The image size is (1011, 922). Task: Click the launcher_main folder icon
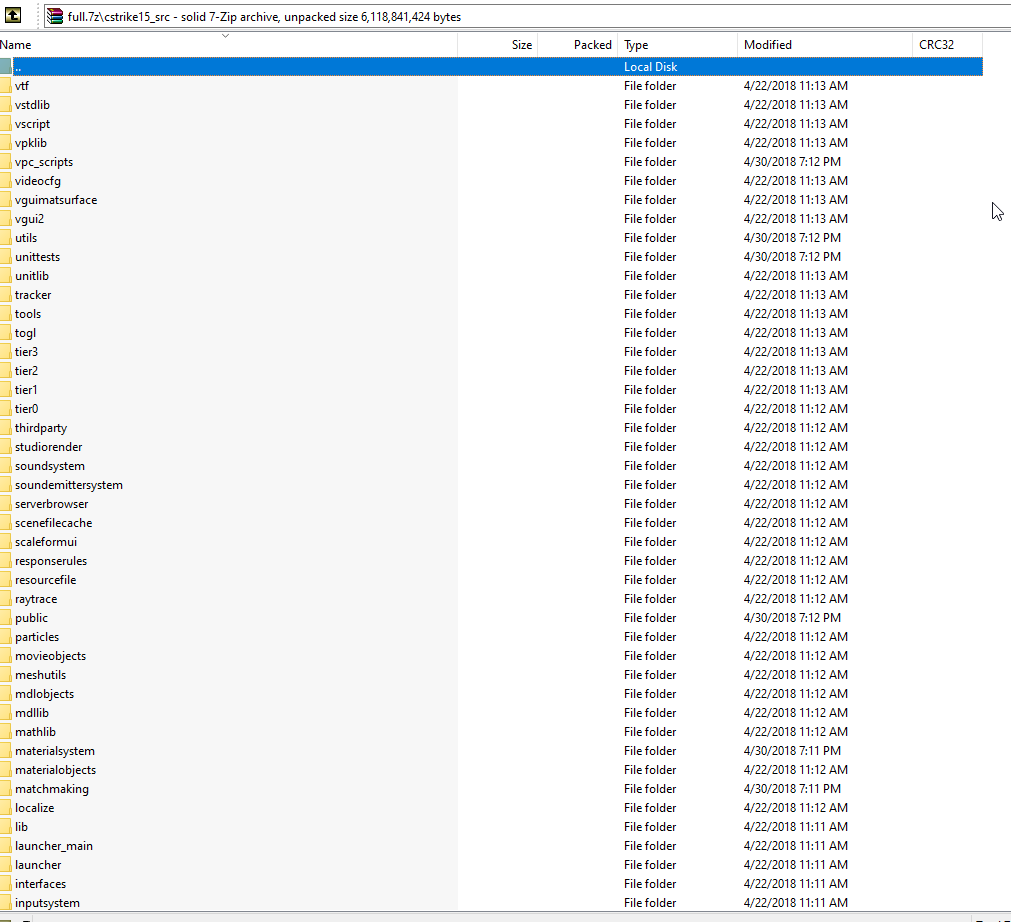[x=5, y=846]
